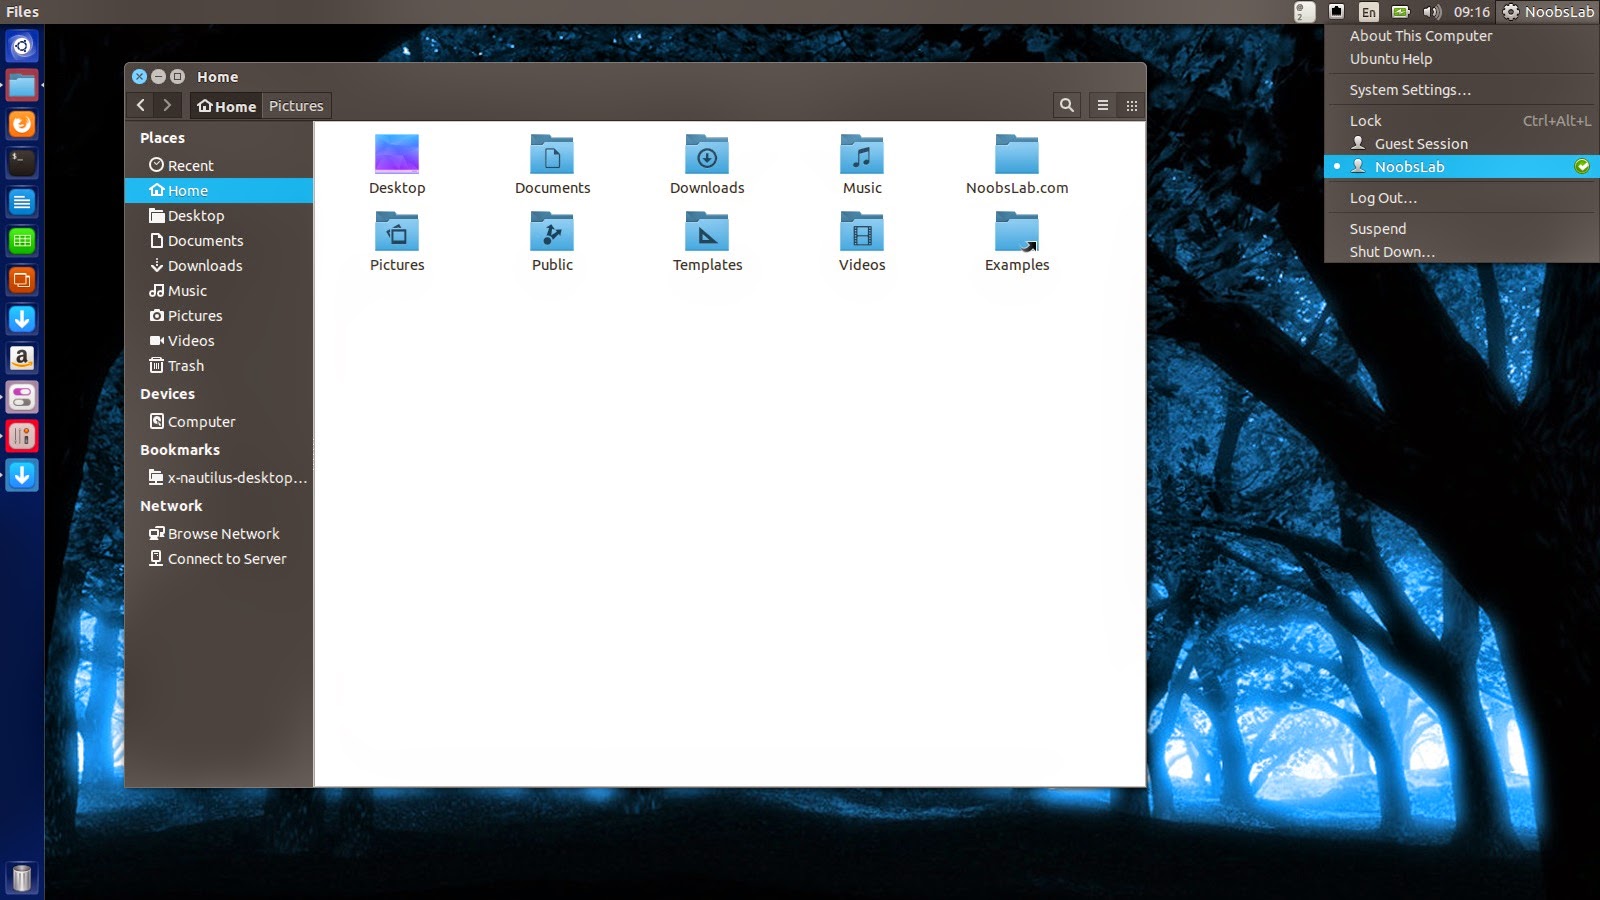Select Recent in the Places sidebar
Image resolution: width=1600 pixels, height=900 pixels.
pyautogui.click(x=219, y=165)
